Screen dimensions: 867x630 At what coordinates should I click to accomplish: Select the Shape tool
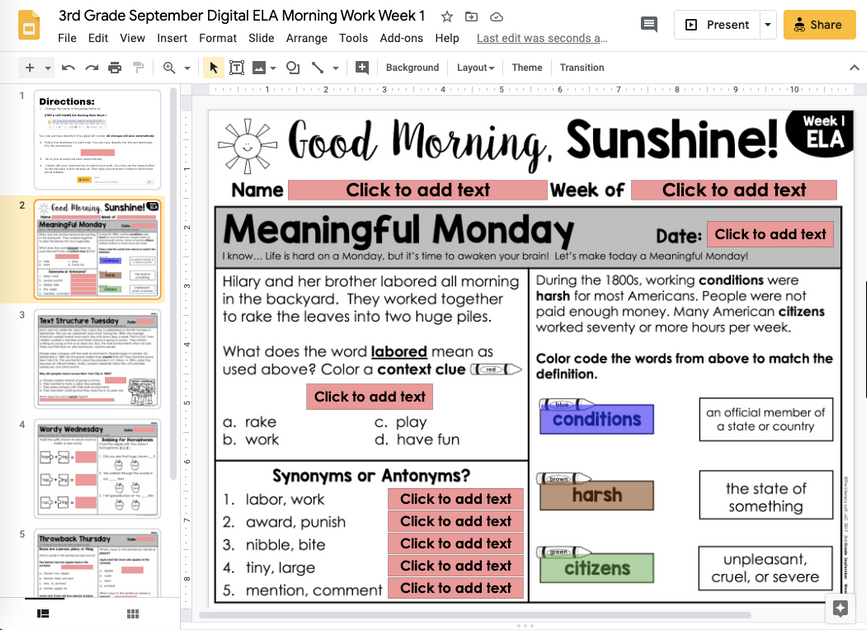point(293,68)
